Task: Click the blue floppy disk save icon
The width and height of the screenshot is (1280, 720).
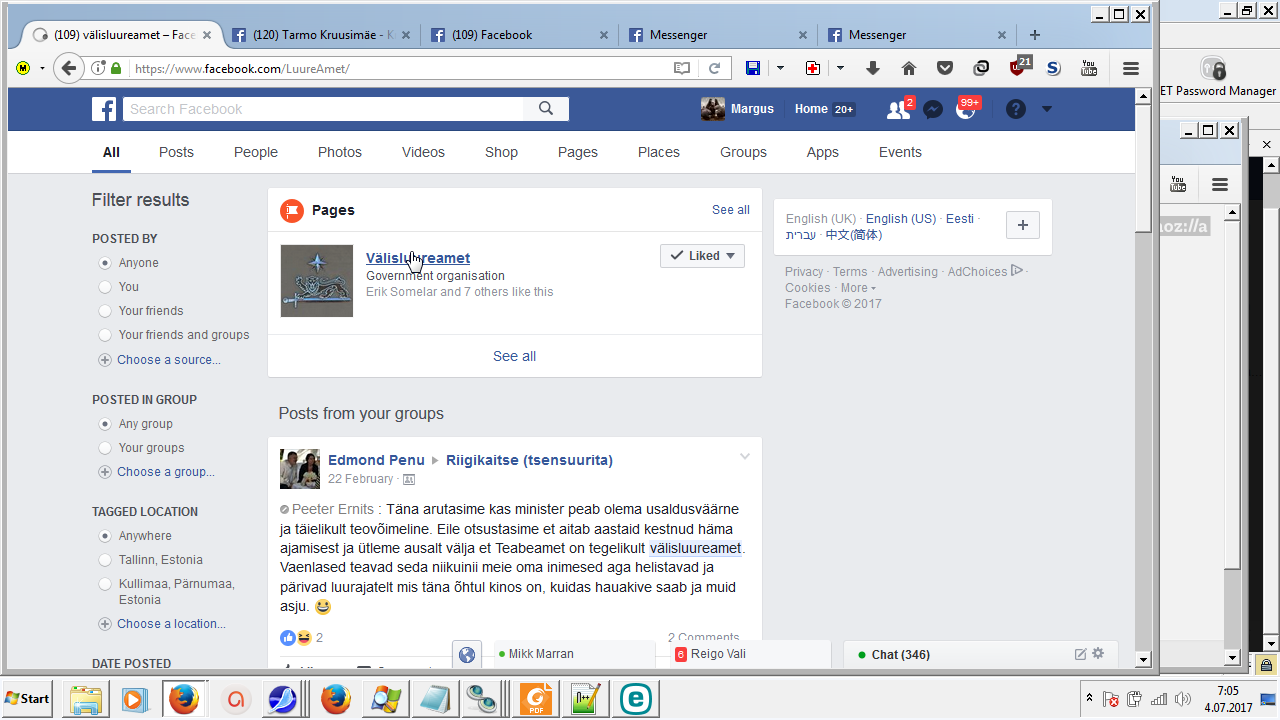Action: [753, 69]
